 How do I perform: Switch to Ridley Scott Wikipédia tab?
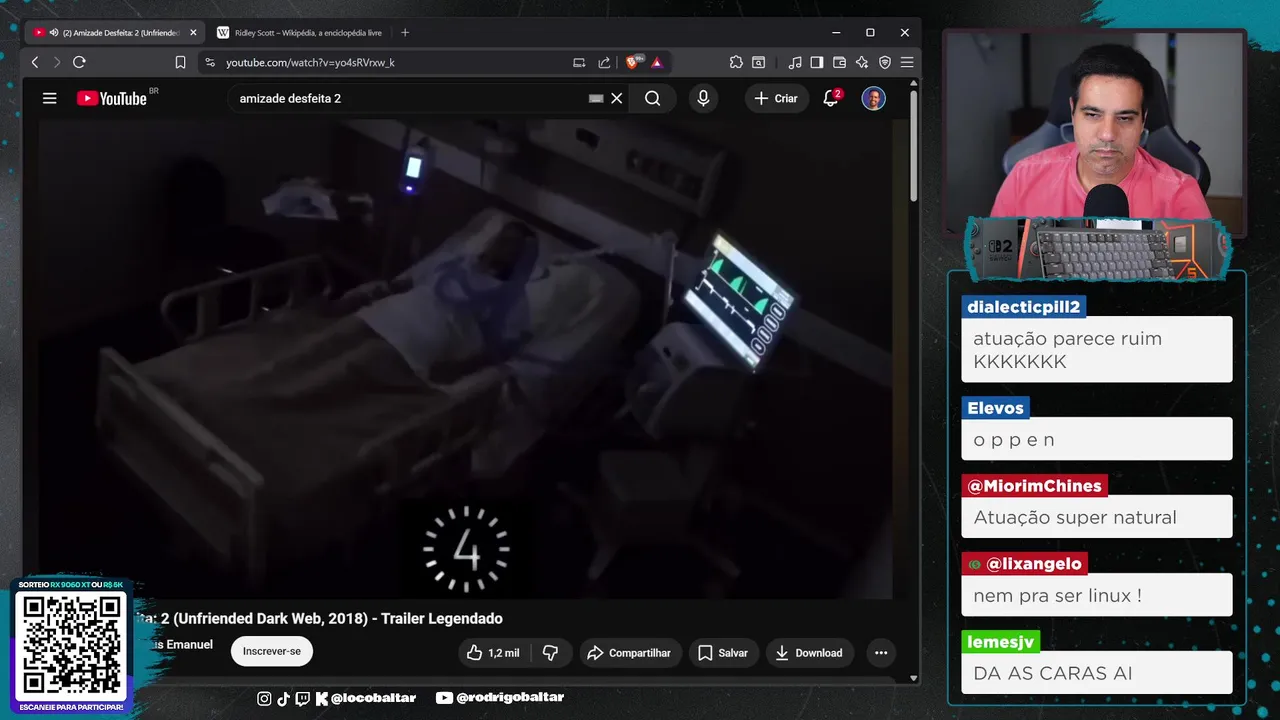coord(300,33)
